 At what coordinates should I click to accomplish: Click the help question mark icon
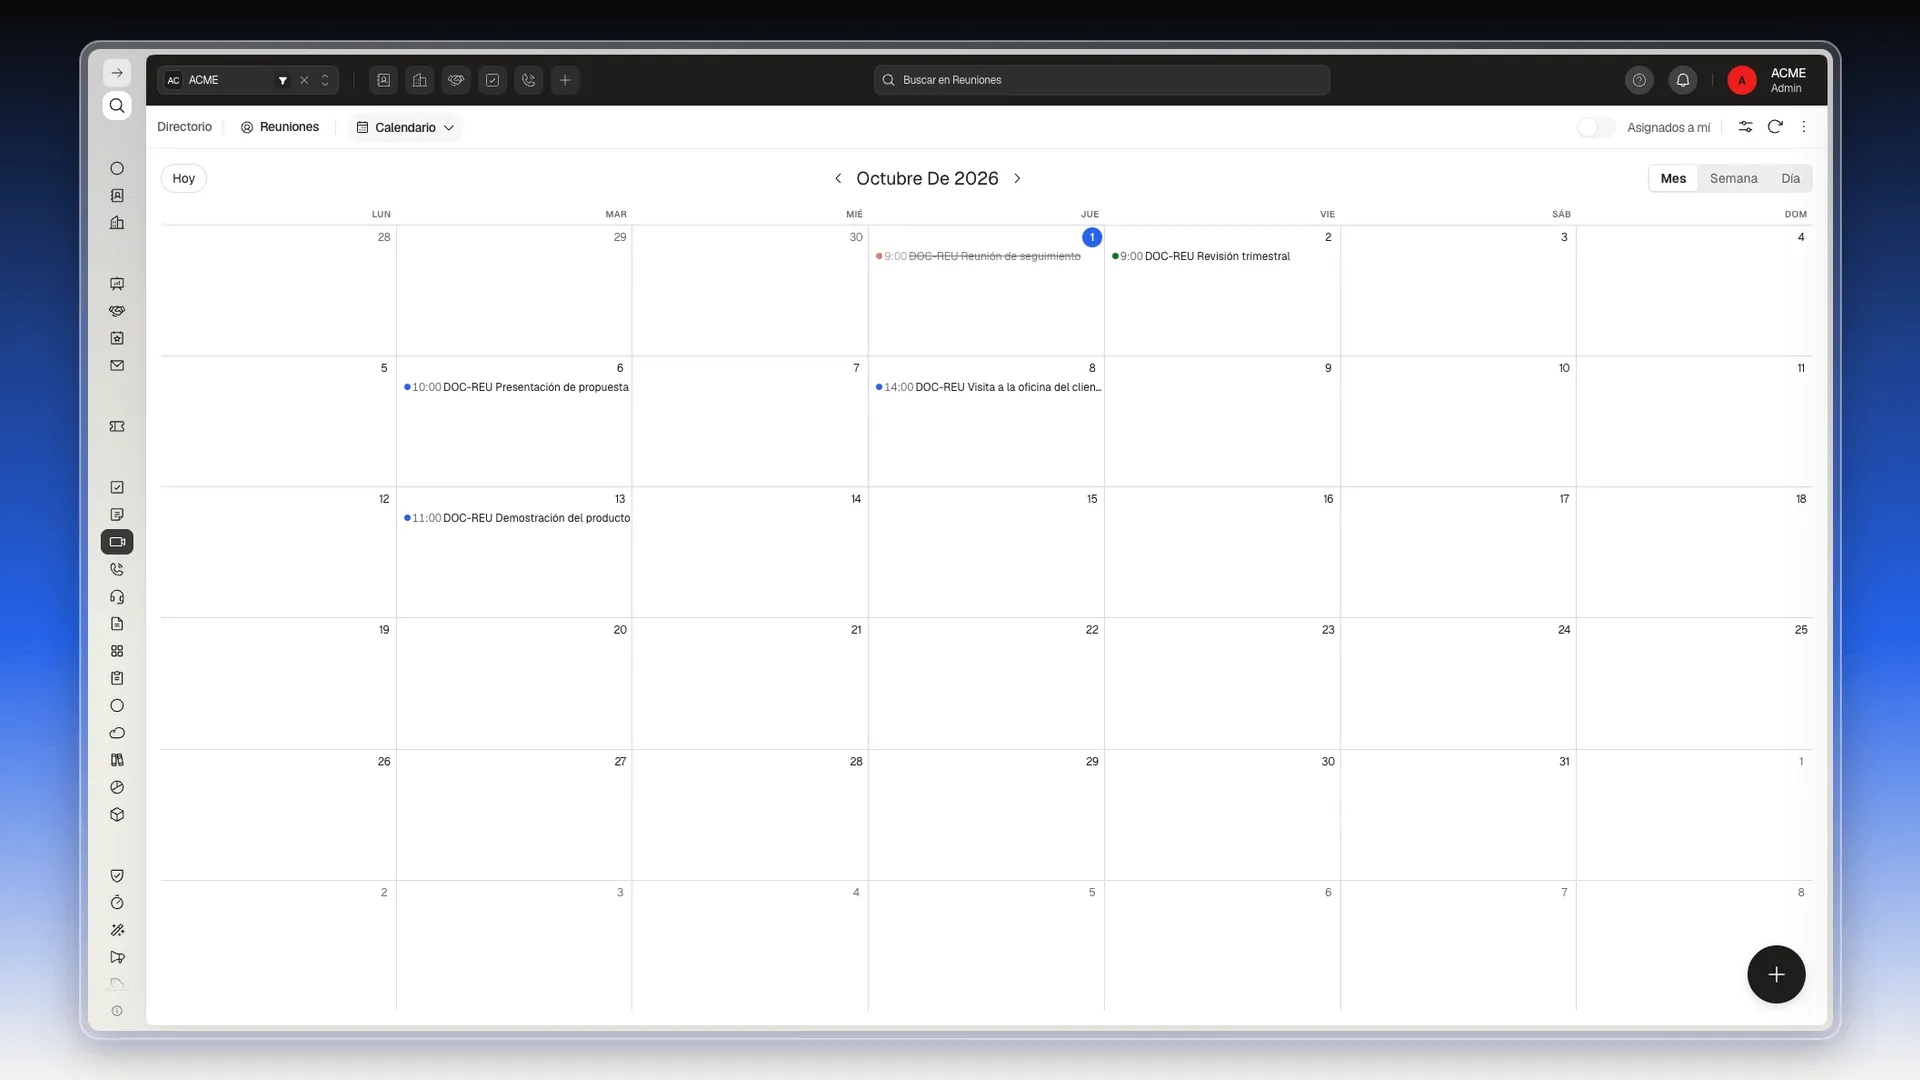click(x=1639, y=80)
